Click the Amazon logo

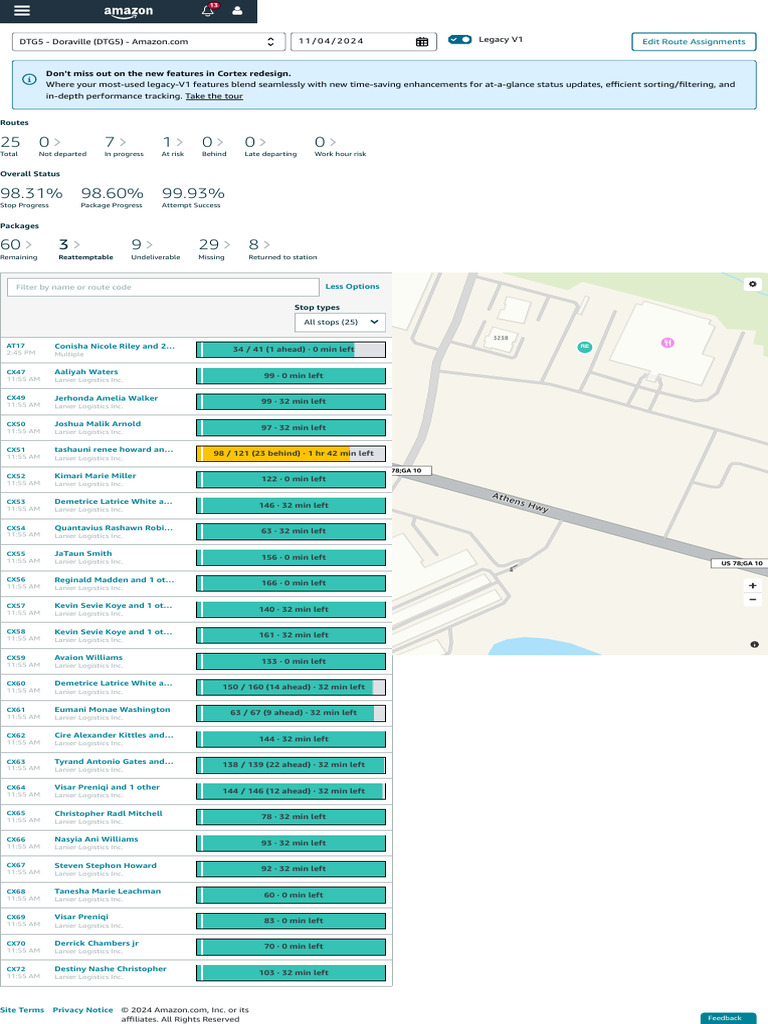(129, 11)
